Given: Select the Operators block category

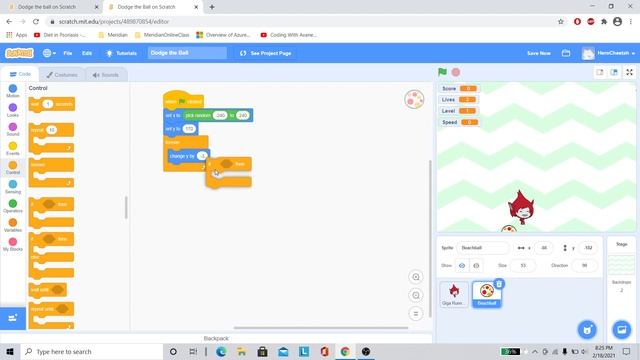Looking at the screenshot, I should pyautogui.click(x=13, y=206).
